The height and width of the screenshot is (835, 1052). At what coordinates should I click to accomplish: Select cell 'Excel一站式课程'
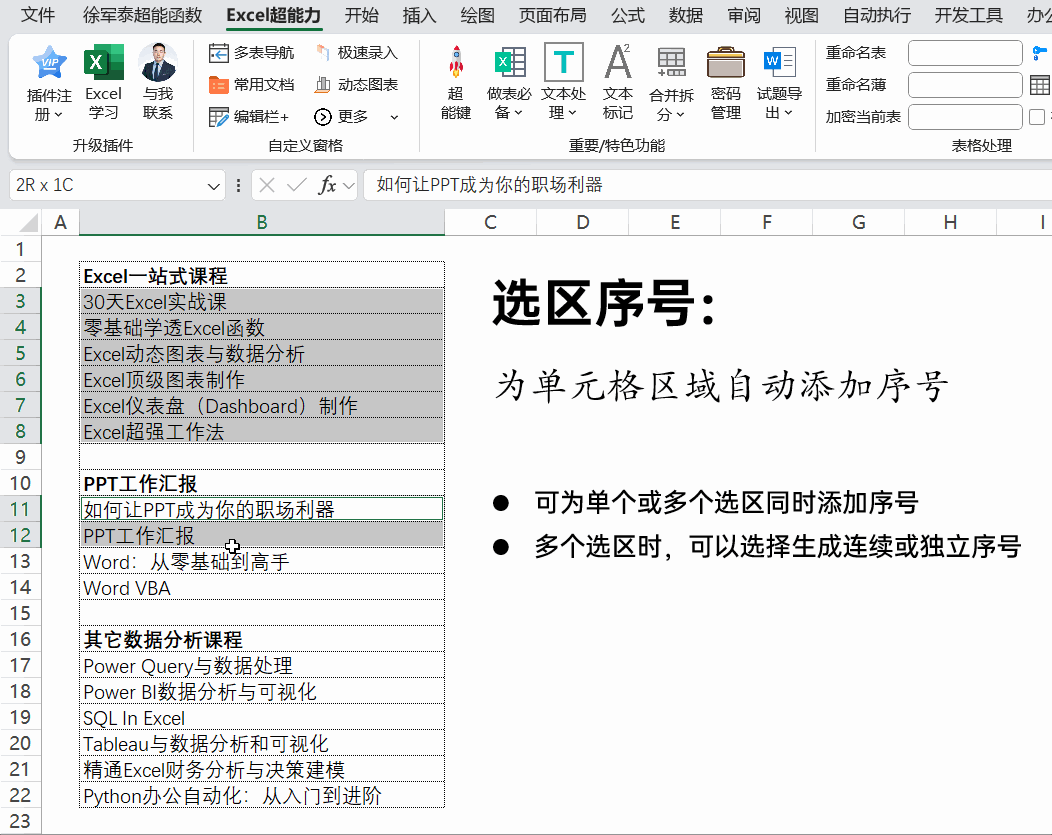pyautogui.click(x=262, y=276)
